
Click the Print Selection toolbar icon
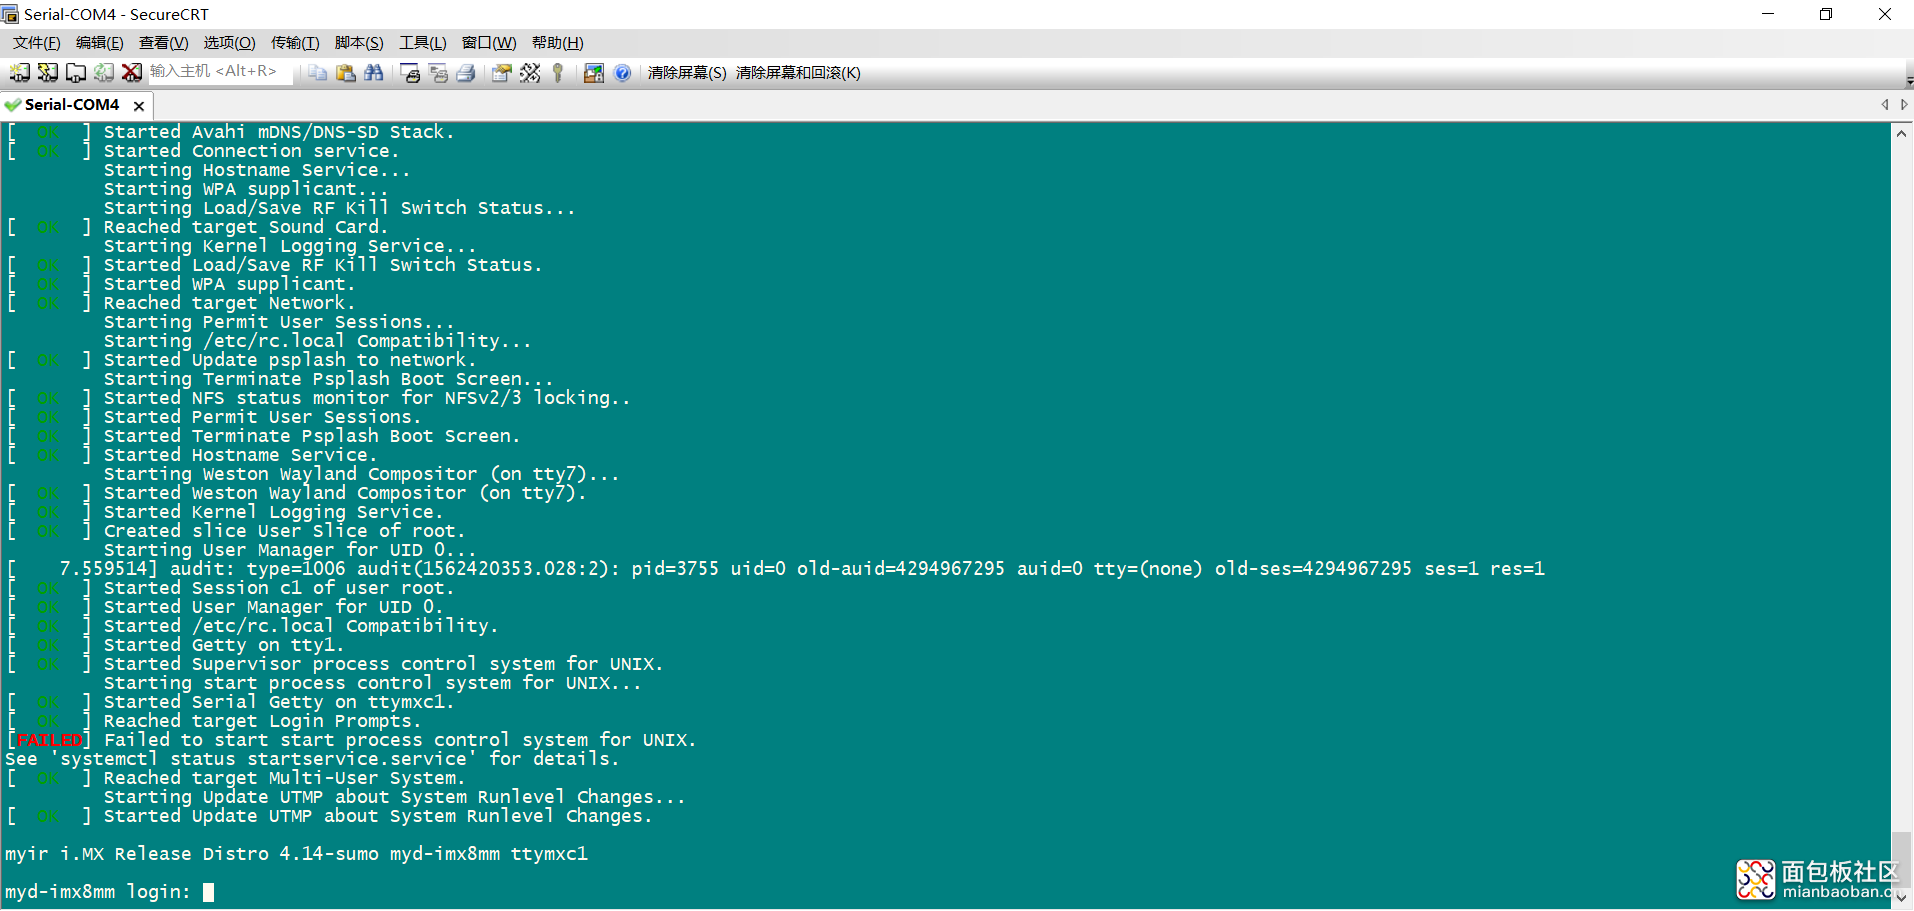438,73
